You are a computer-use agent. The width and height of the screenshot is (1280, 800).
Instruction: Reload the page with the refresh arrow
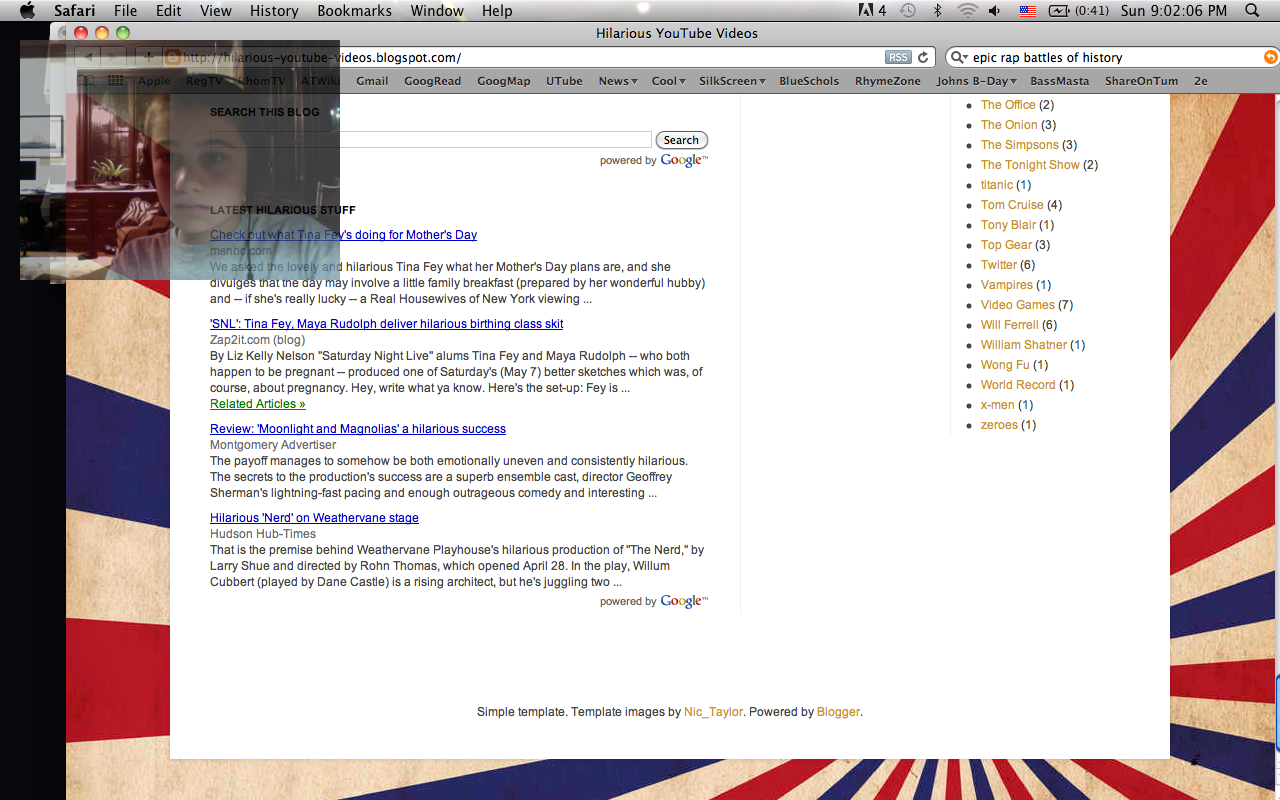click(x=925, y=58)
